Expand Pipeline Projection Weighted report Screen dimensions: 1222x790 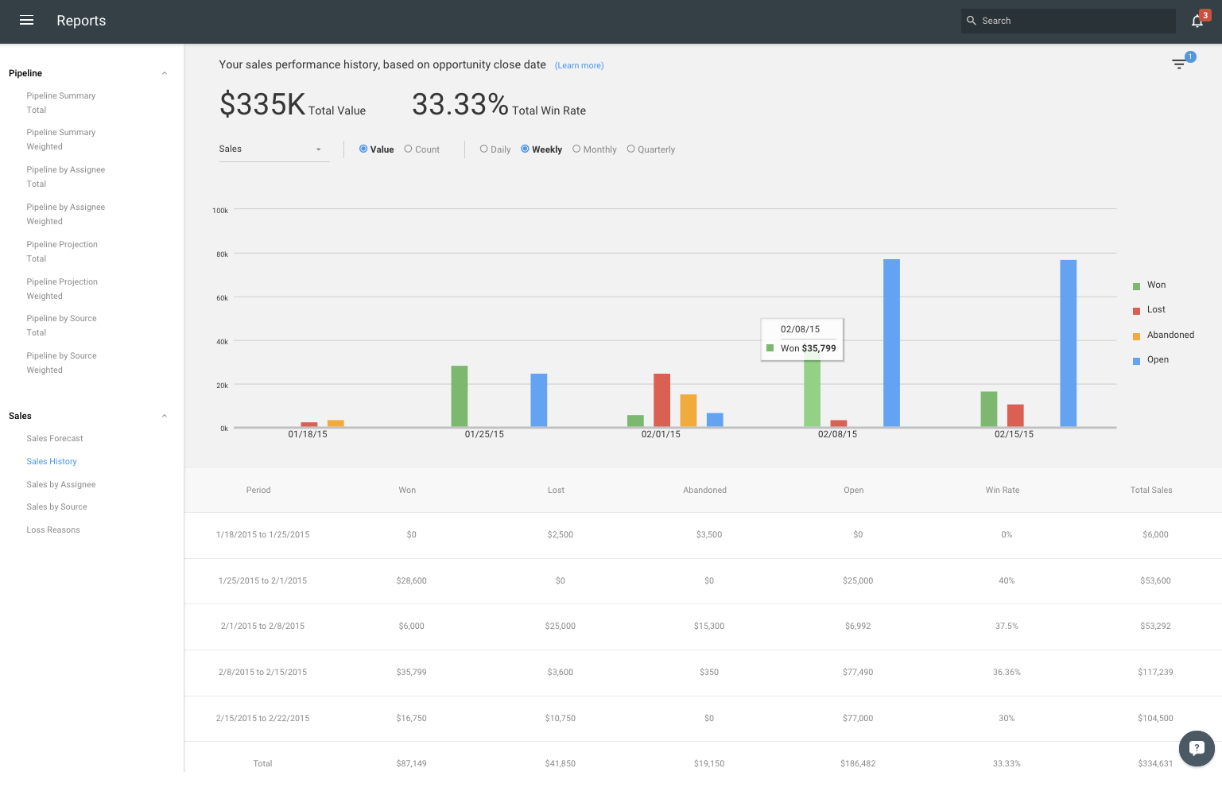(62, 288)
